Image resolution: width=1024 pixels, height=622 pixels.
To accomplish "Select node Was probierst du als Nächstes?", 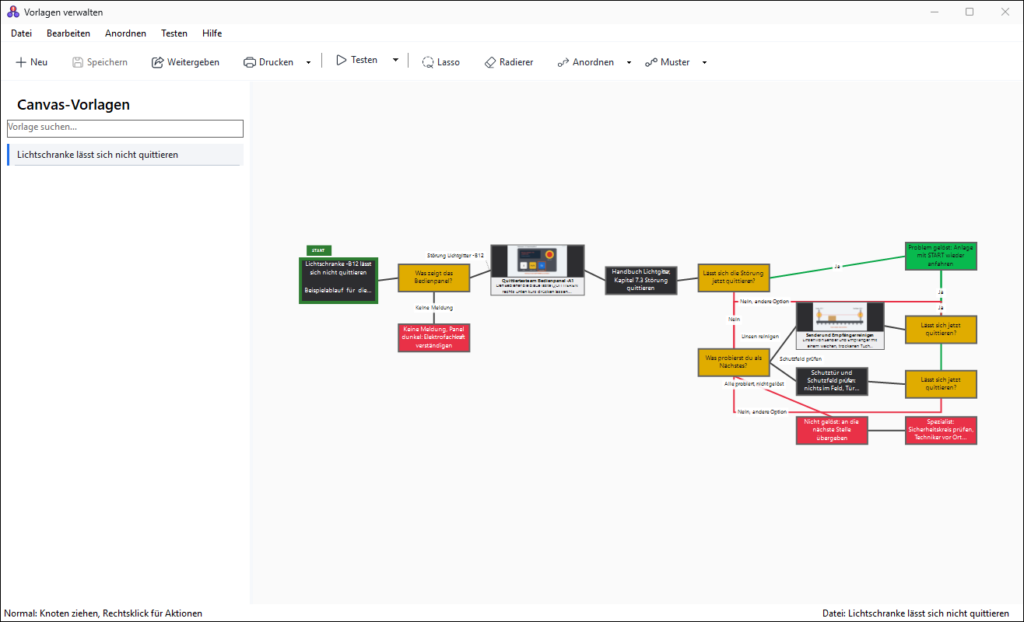I will [733, 362].
